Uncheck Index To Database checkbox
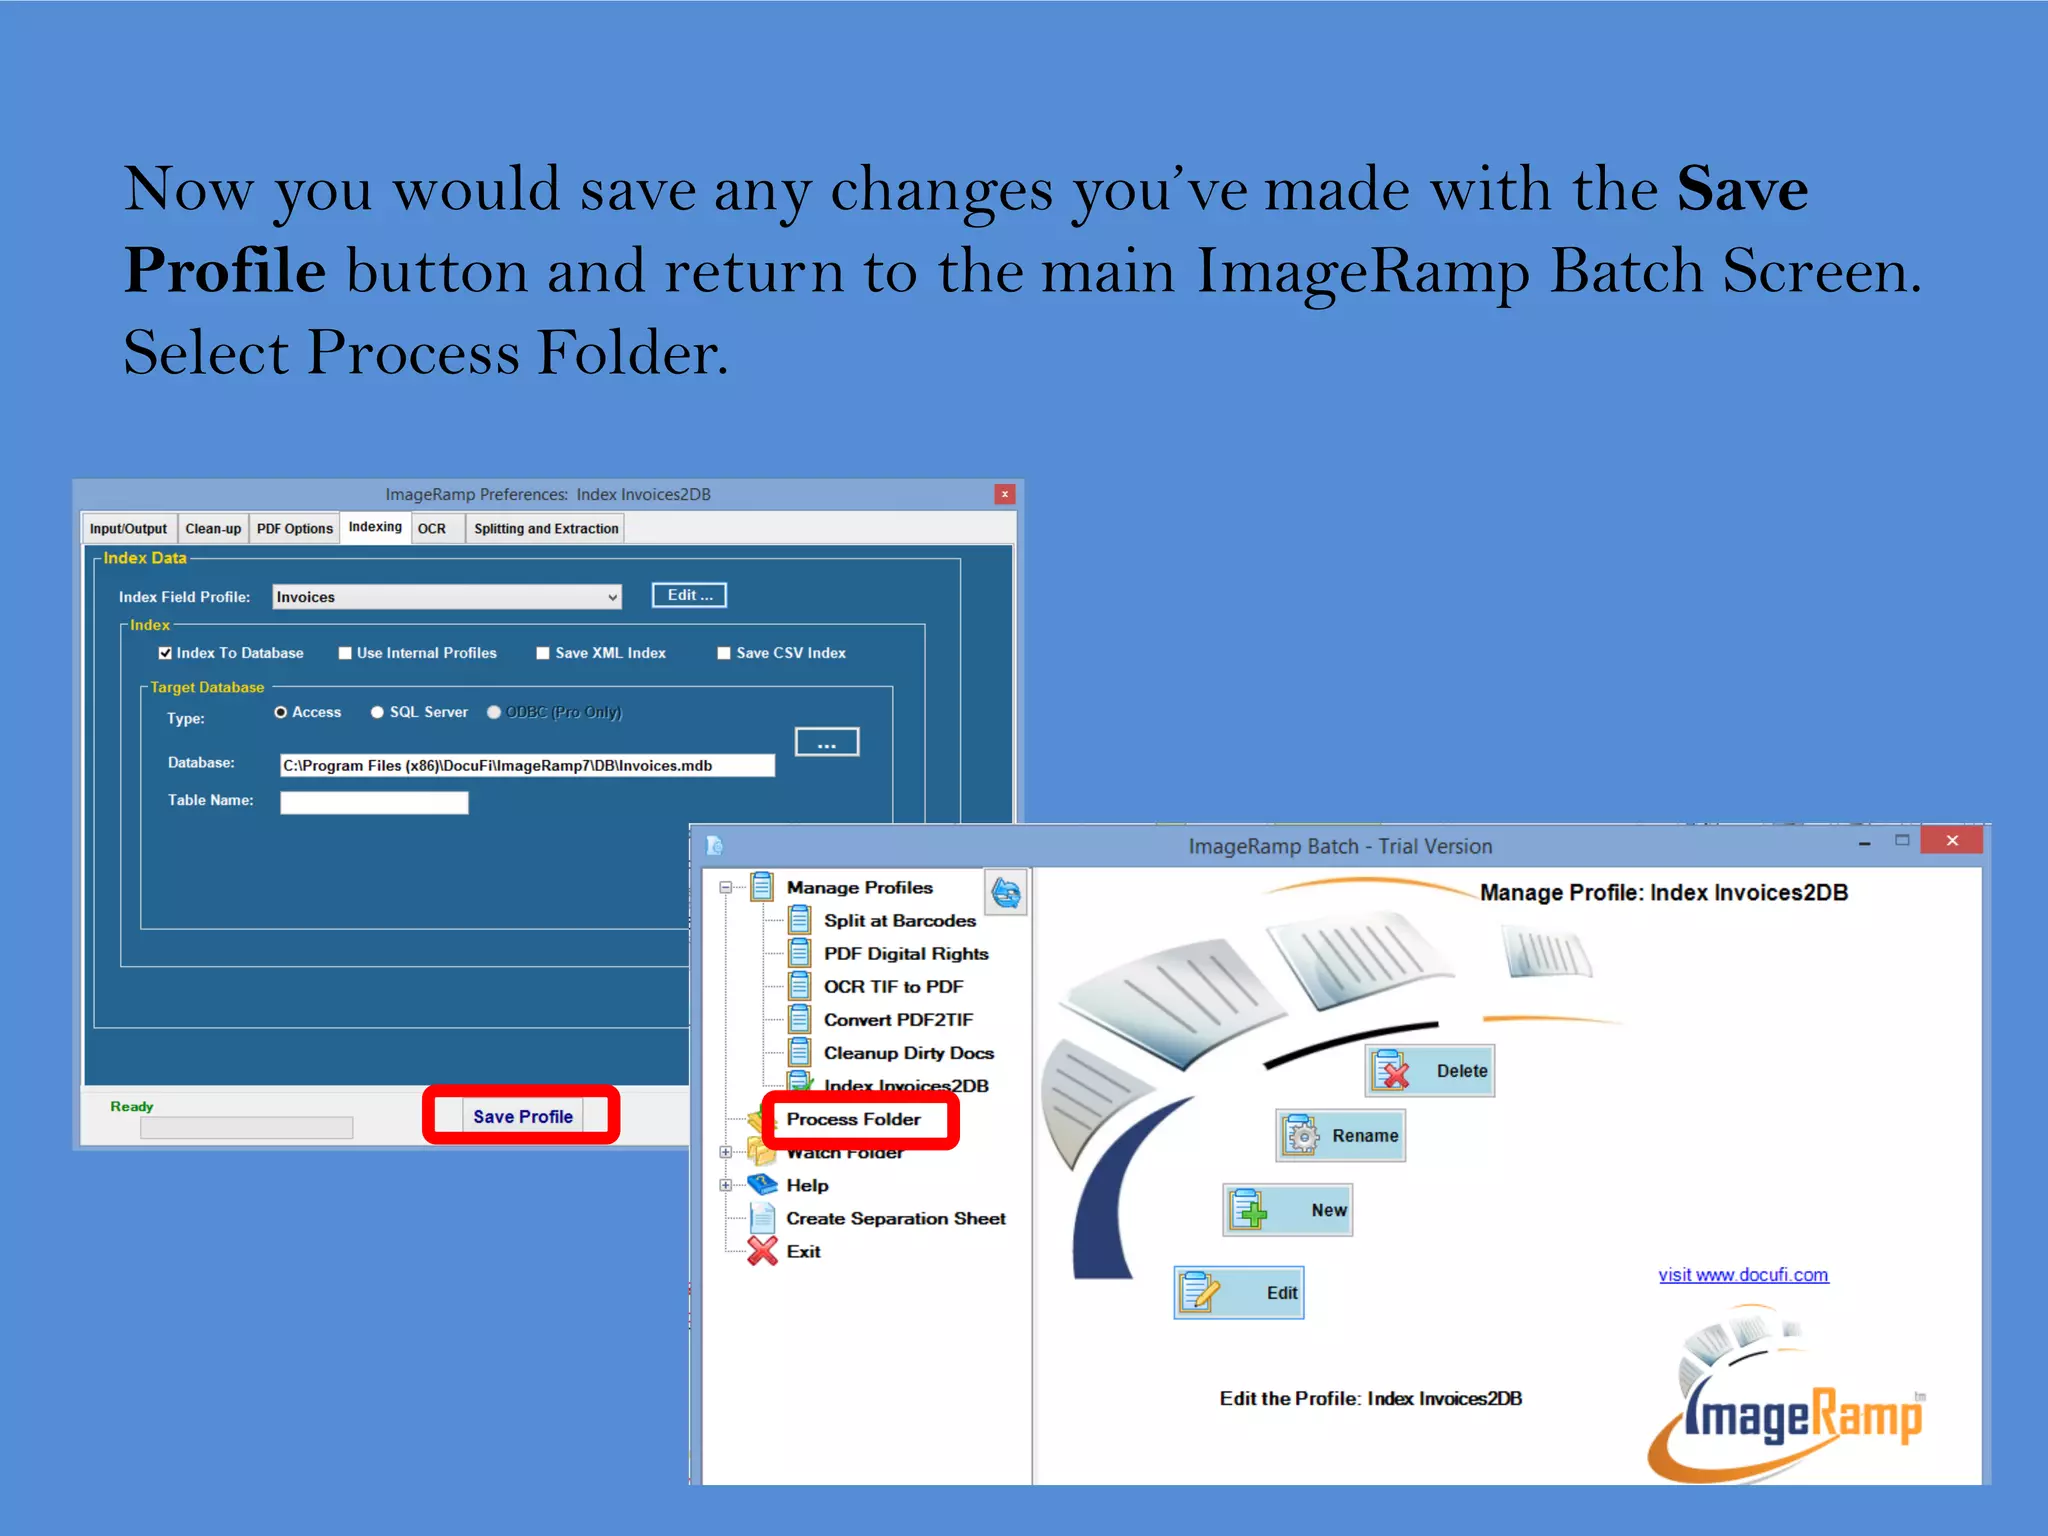Image resolution: width=2048 pixels, height=1536 pixels. [x=165, y=653]
